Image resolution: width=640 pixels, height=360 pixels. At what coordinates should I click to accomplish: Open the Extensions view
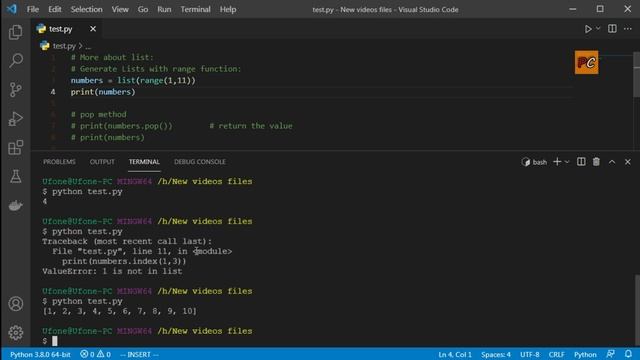pos(16,148)
